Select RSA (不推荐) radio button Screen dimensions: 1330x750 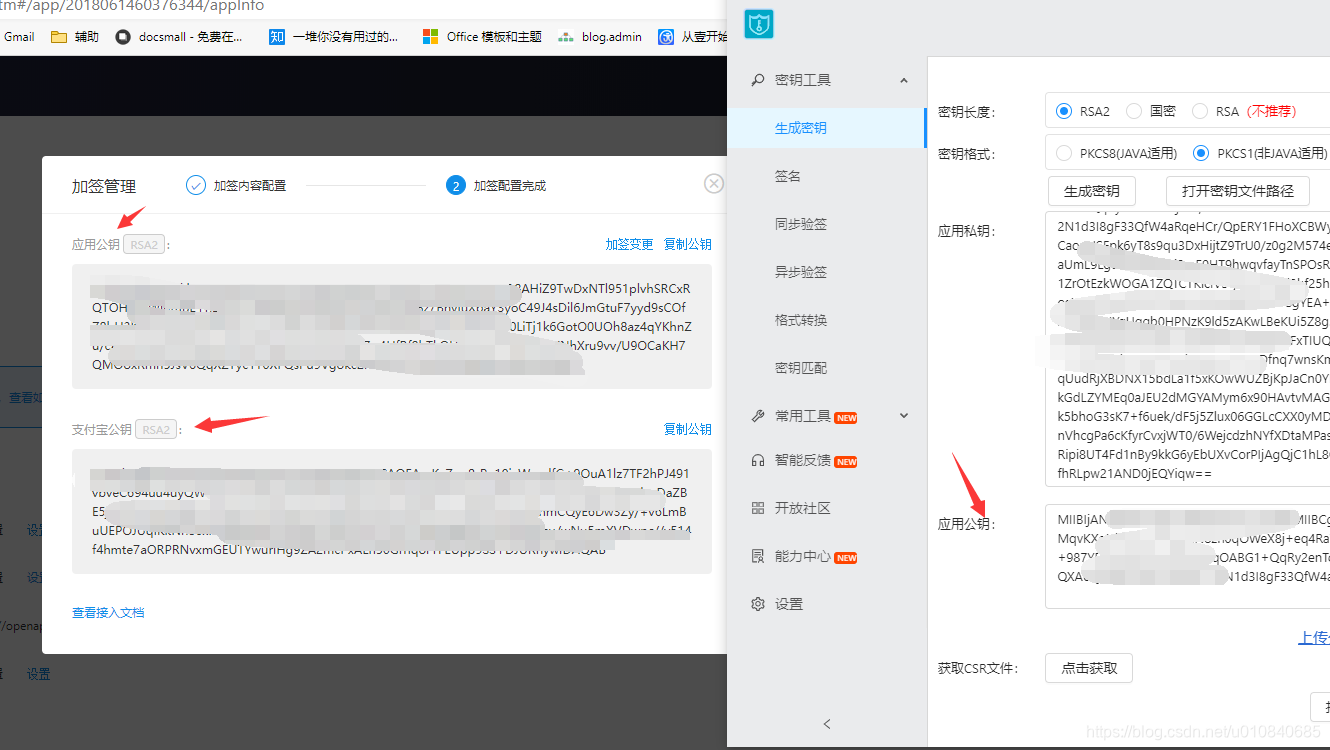coord(1199,111)
